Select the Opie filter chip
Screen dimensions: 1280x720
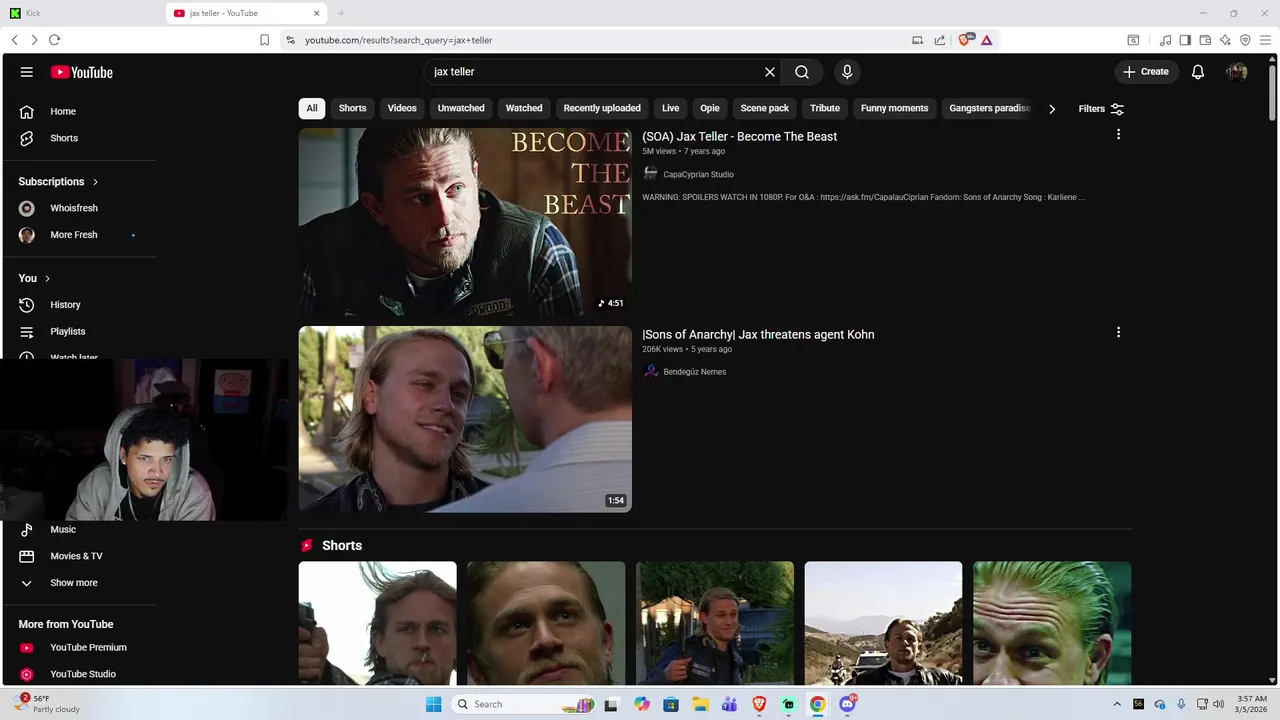[710, 108]
